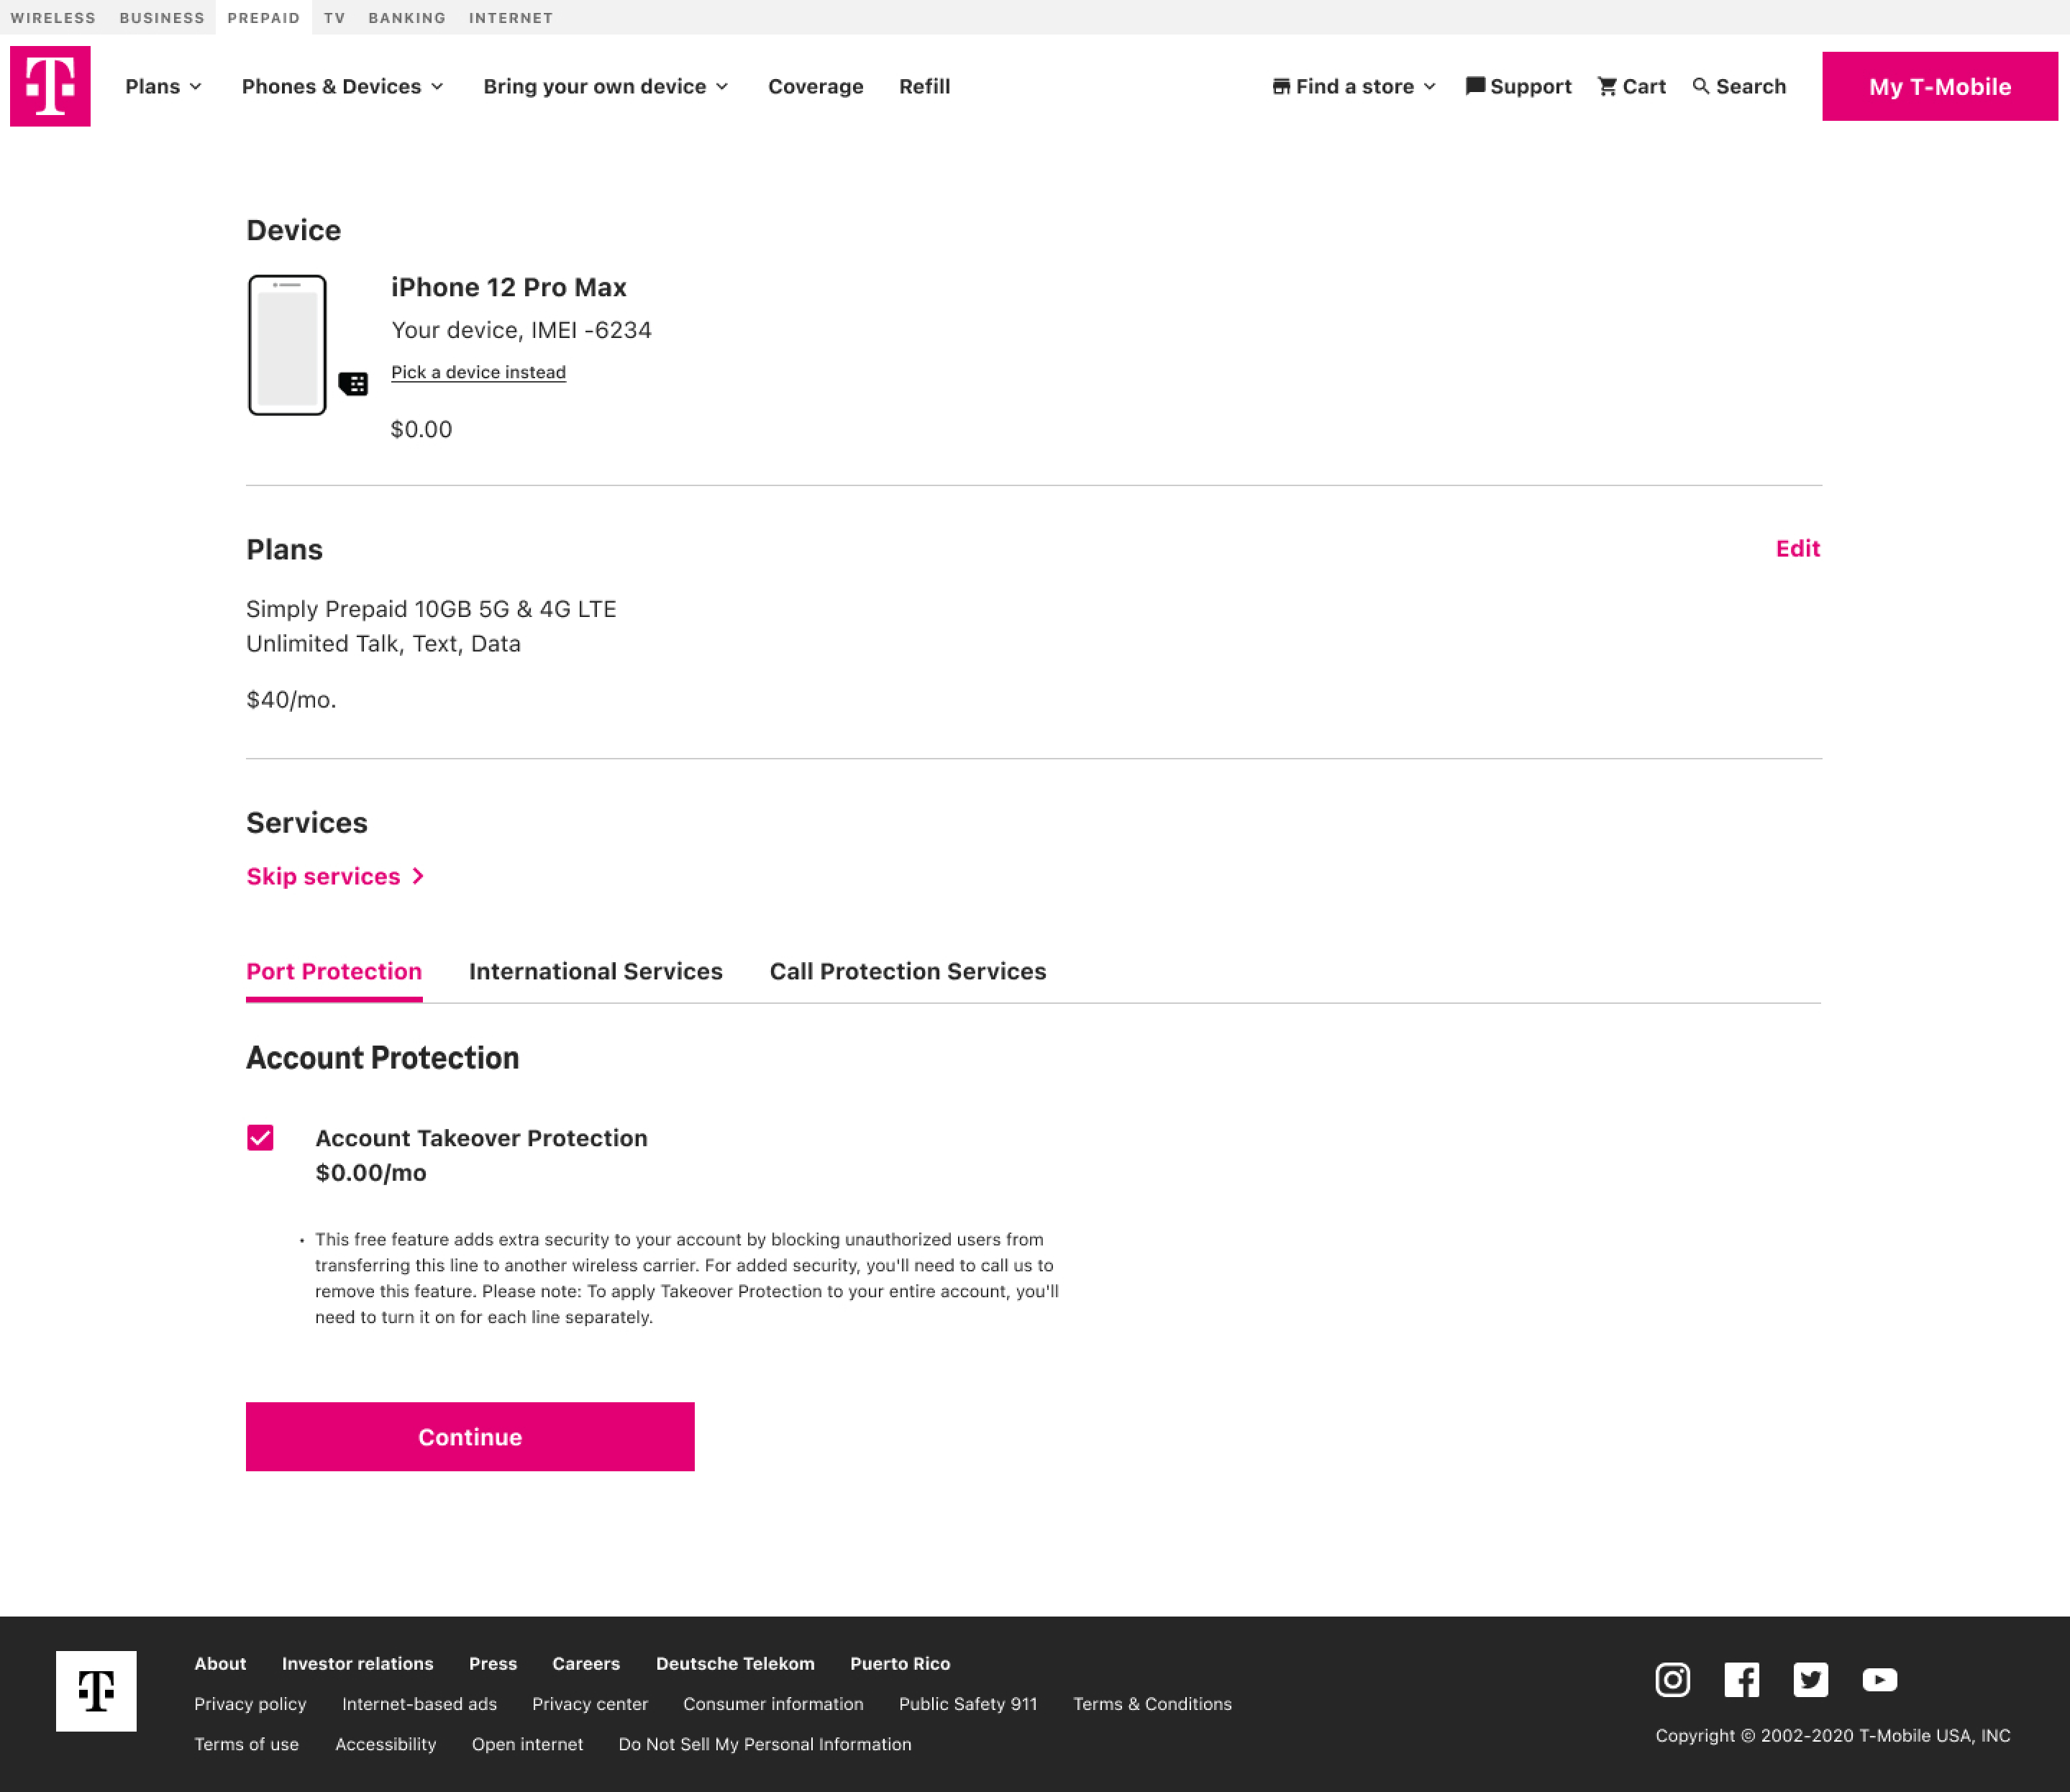
Task: Switch to International Services tab
Action: [595, 971]
